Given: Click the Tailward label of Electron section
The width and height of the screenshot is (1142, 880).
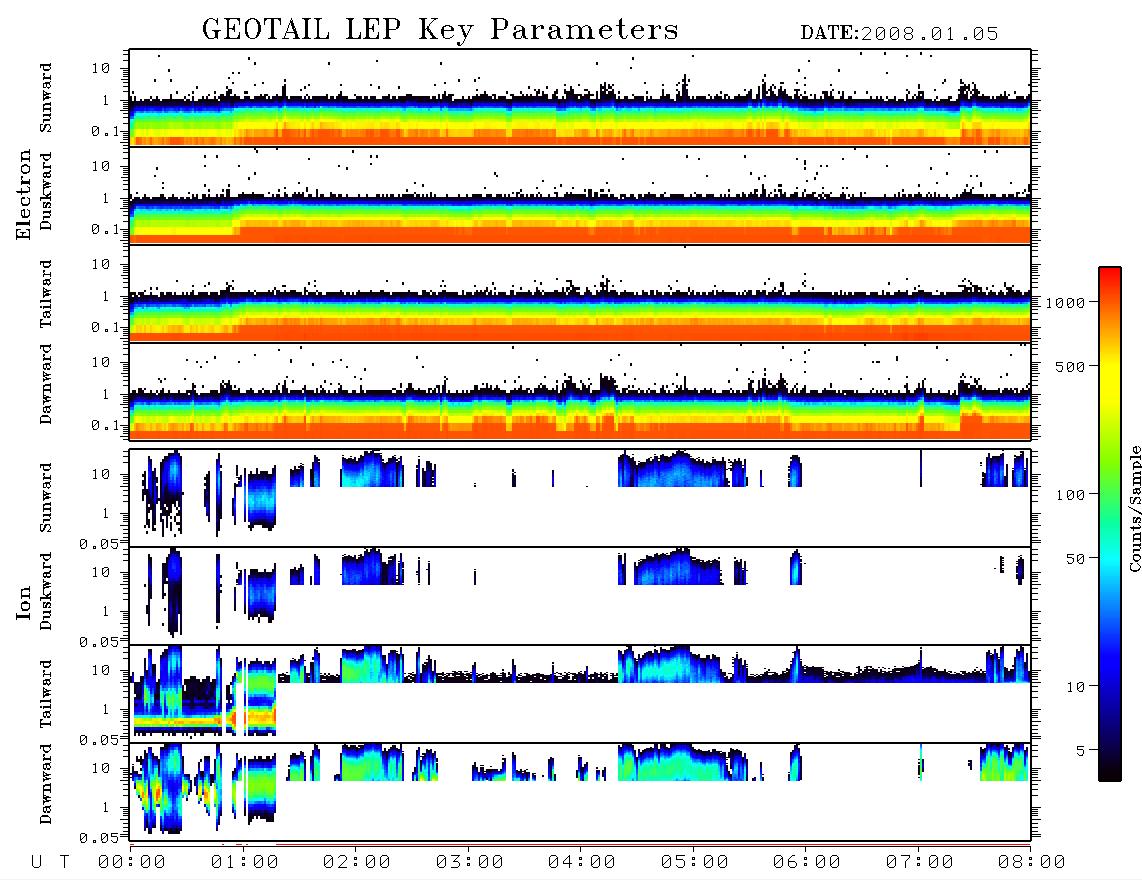Looking at the screenshot, I should (x=46, y=294).
